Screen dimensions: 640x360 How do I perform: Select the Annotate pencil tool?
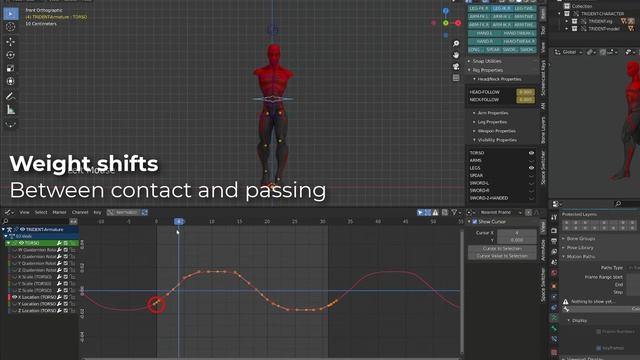coord(11,96)
